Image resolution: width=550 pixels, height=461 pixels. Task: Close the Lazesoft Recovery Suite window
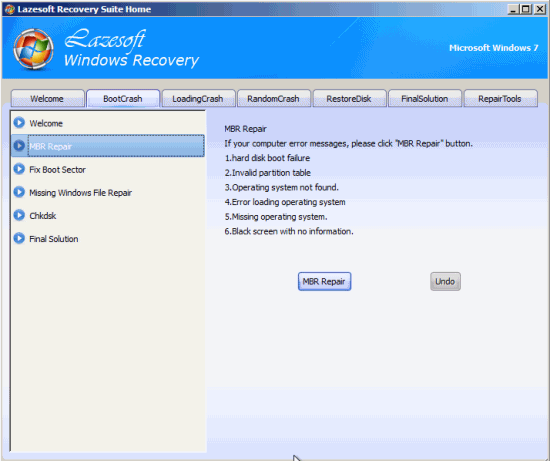539,9
